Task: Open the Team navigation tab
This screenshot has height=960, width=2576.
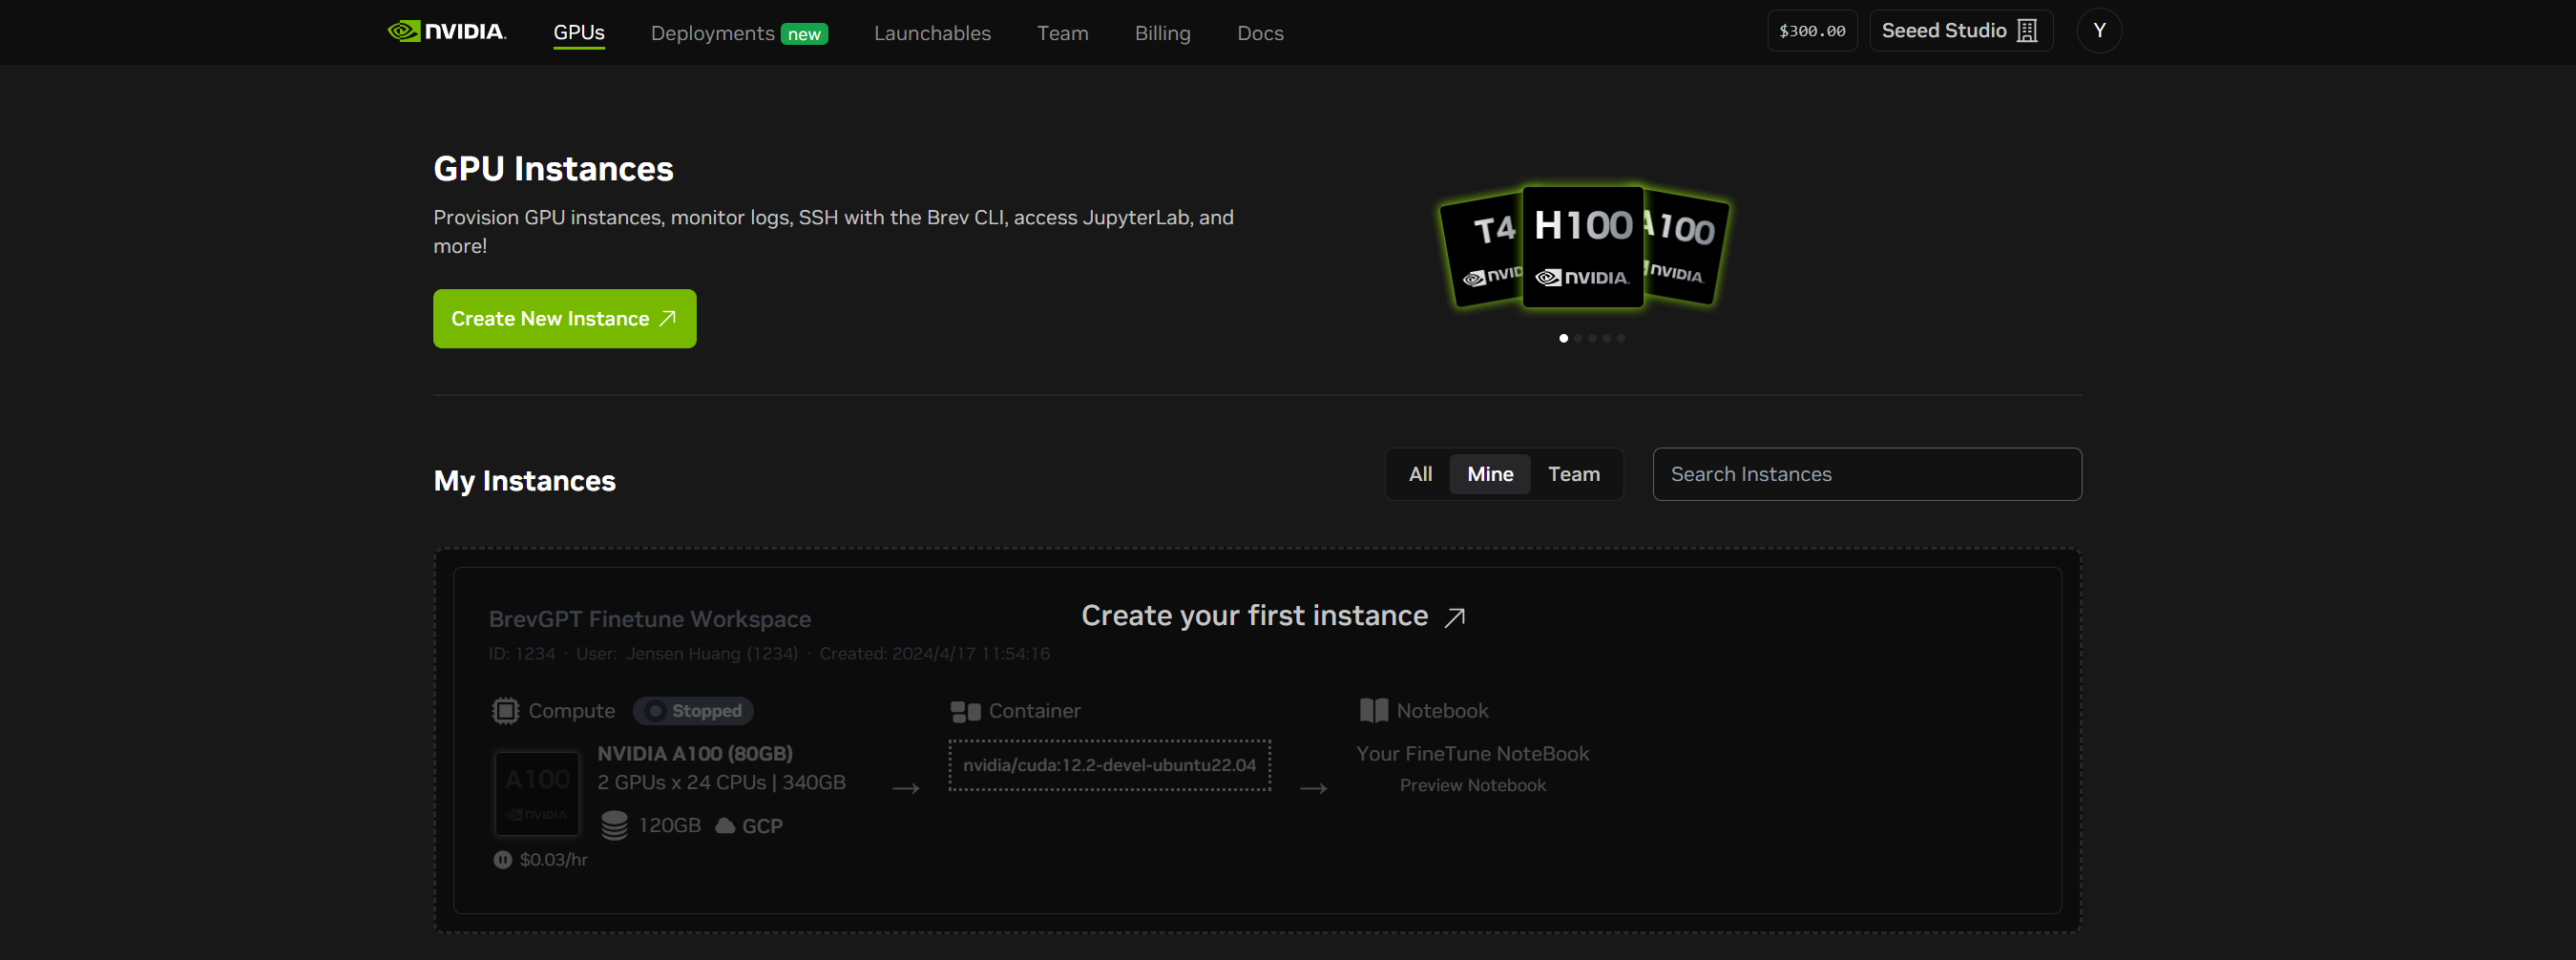Action: coord(1062,33)
